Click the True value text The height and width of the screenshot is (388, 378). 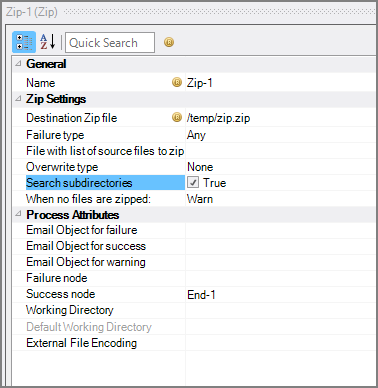click(x=215, y=183)
